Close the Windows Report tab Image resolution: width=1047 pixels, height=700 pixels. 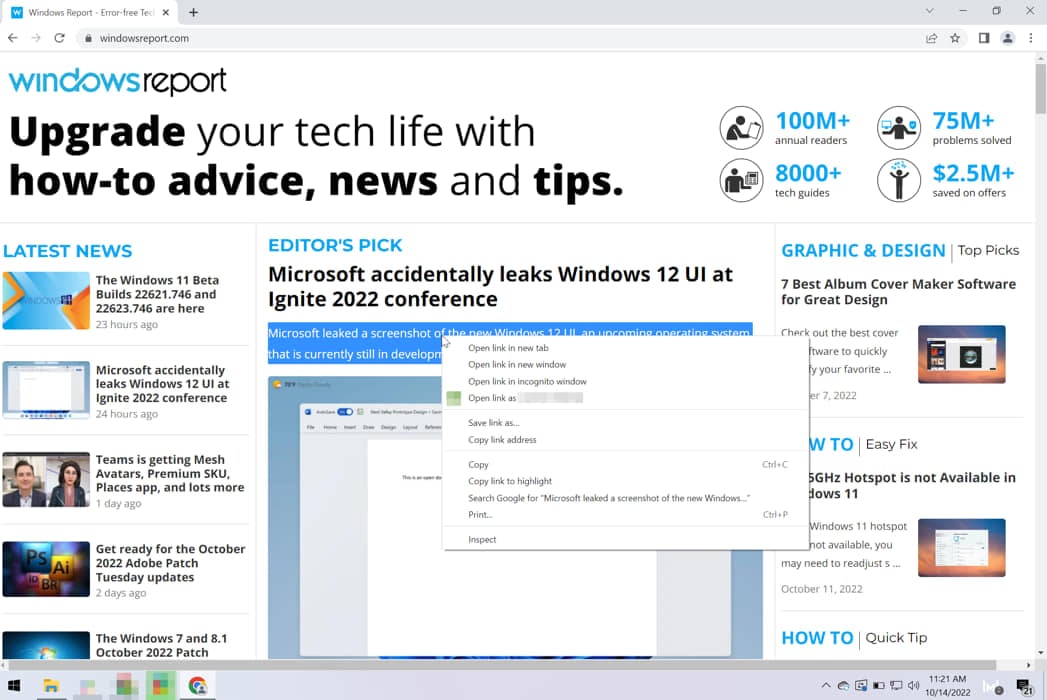(166, 12)
